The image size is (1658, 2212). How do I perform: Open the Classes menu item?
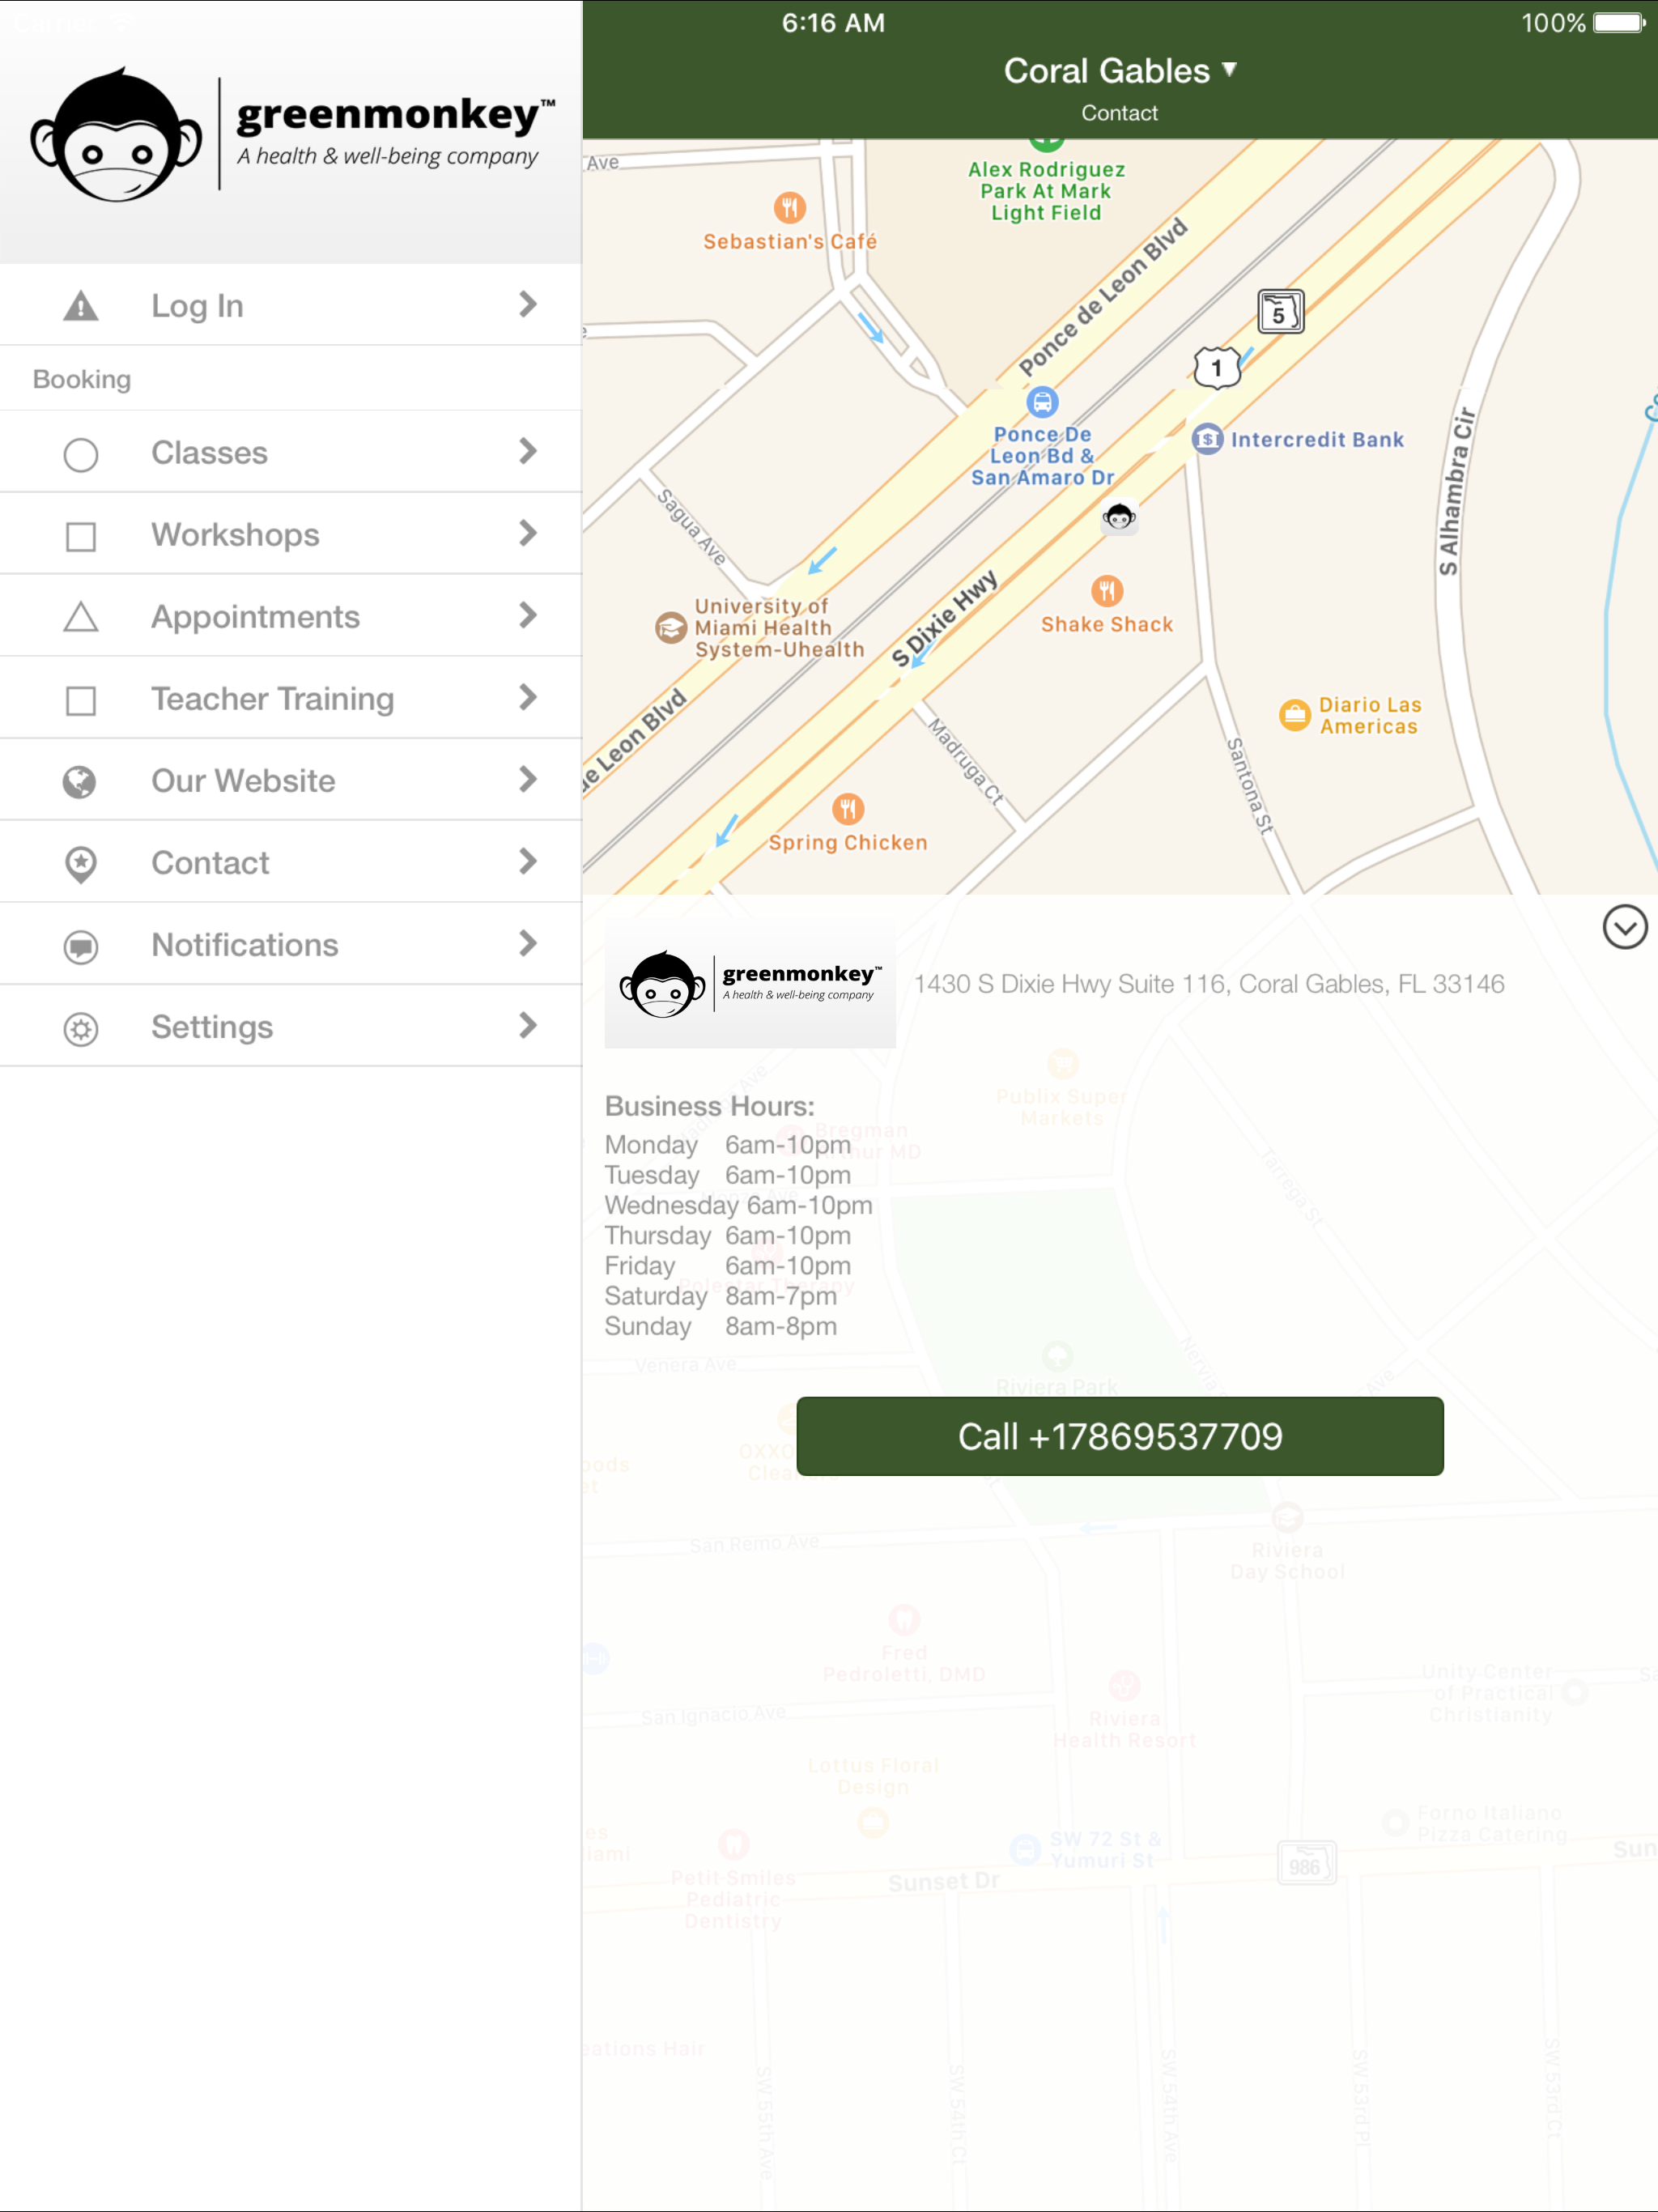point(291,452)
